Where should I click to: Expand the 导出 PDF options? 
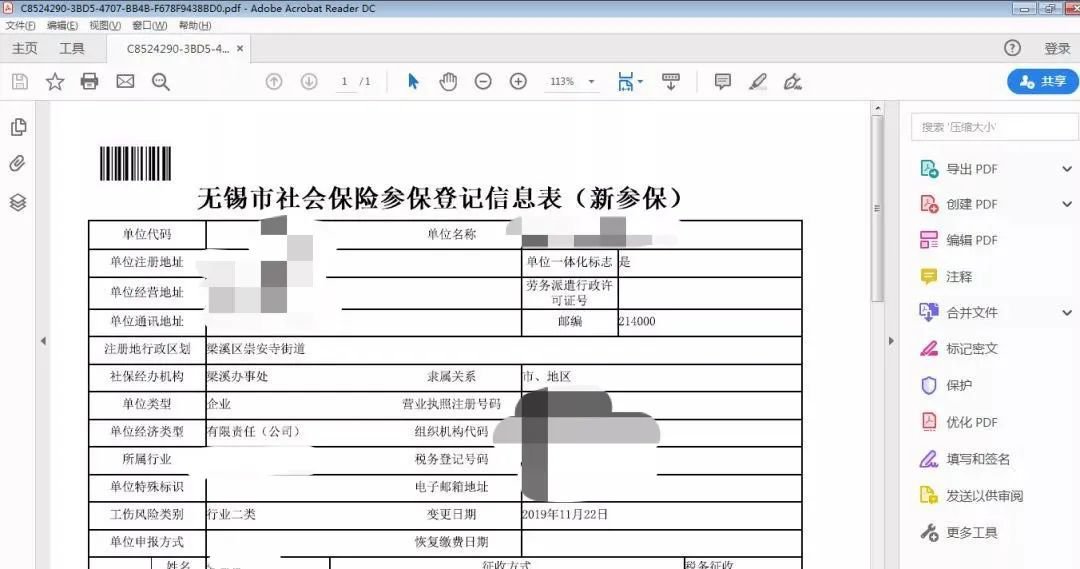[1066, 169]
